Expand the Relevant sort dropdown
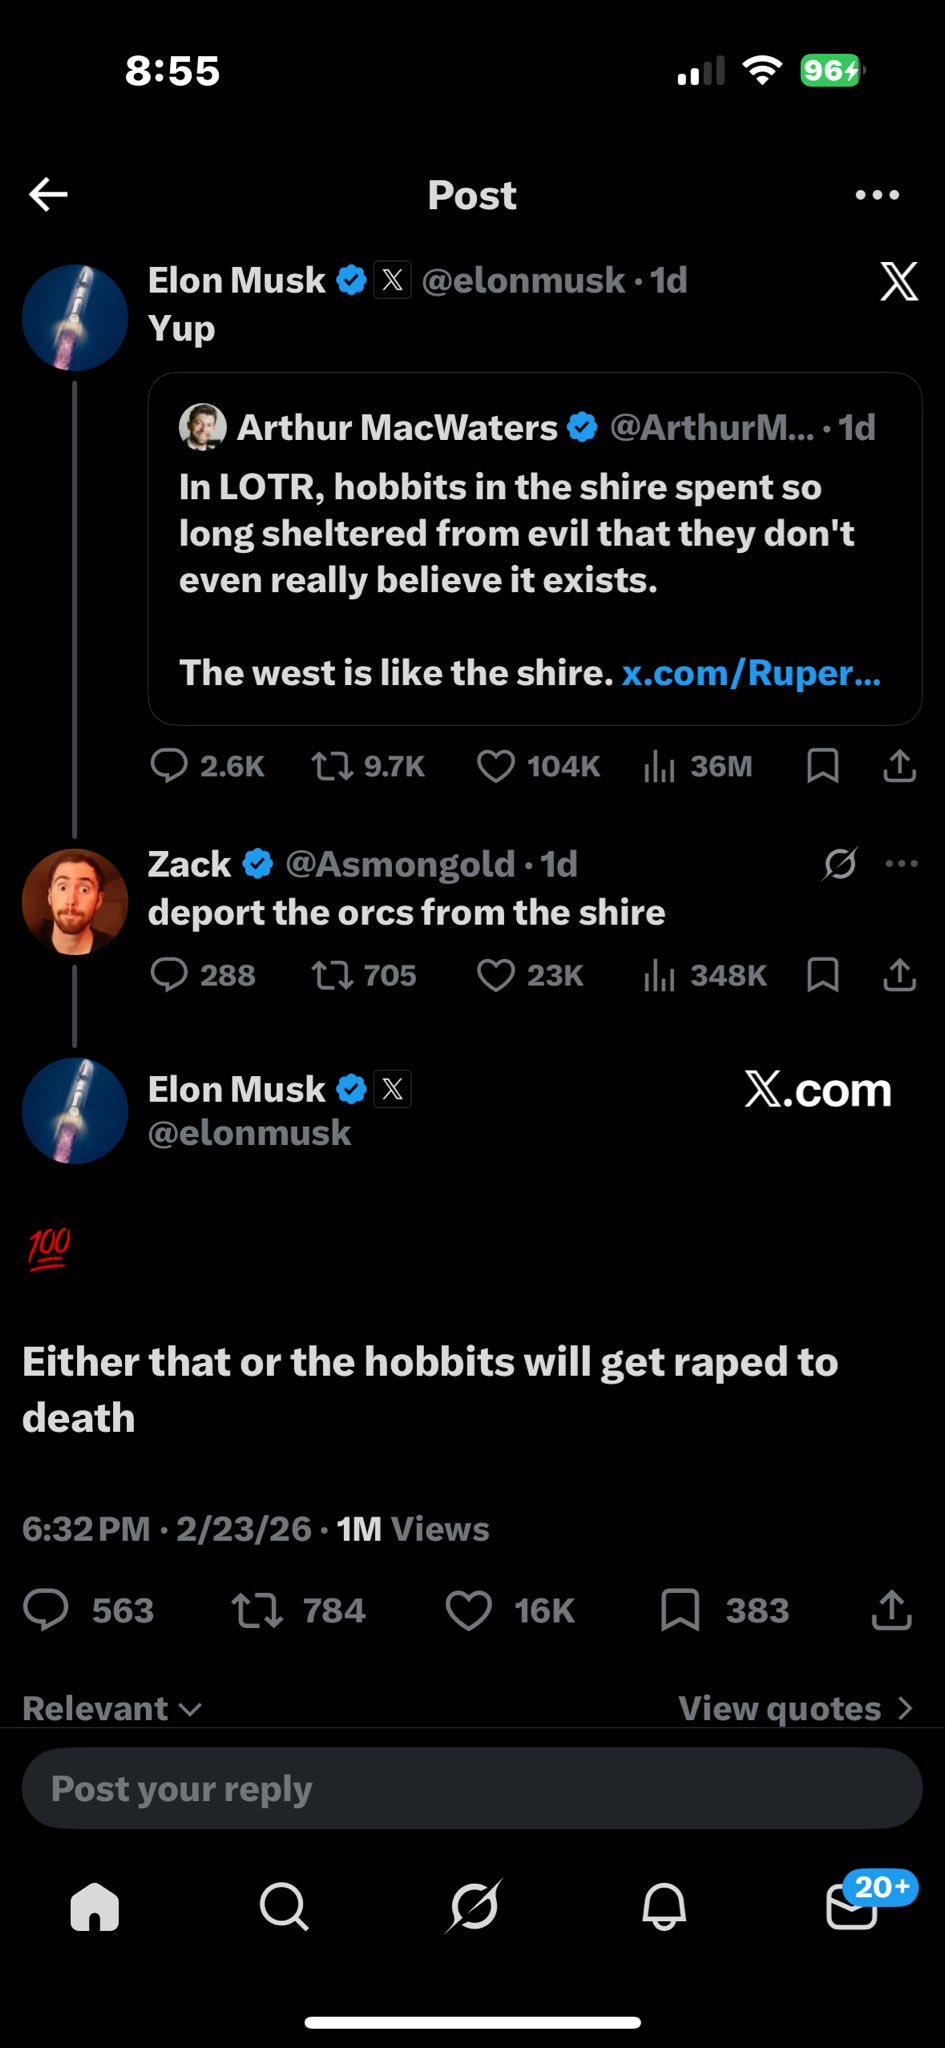 [x=112, y=1708]
